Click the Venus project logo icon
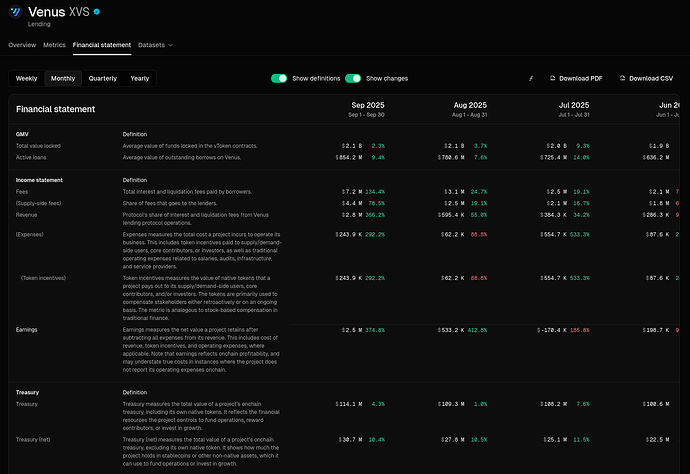Viewport: 690px width, 474px height. (x=14, y=14)
